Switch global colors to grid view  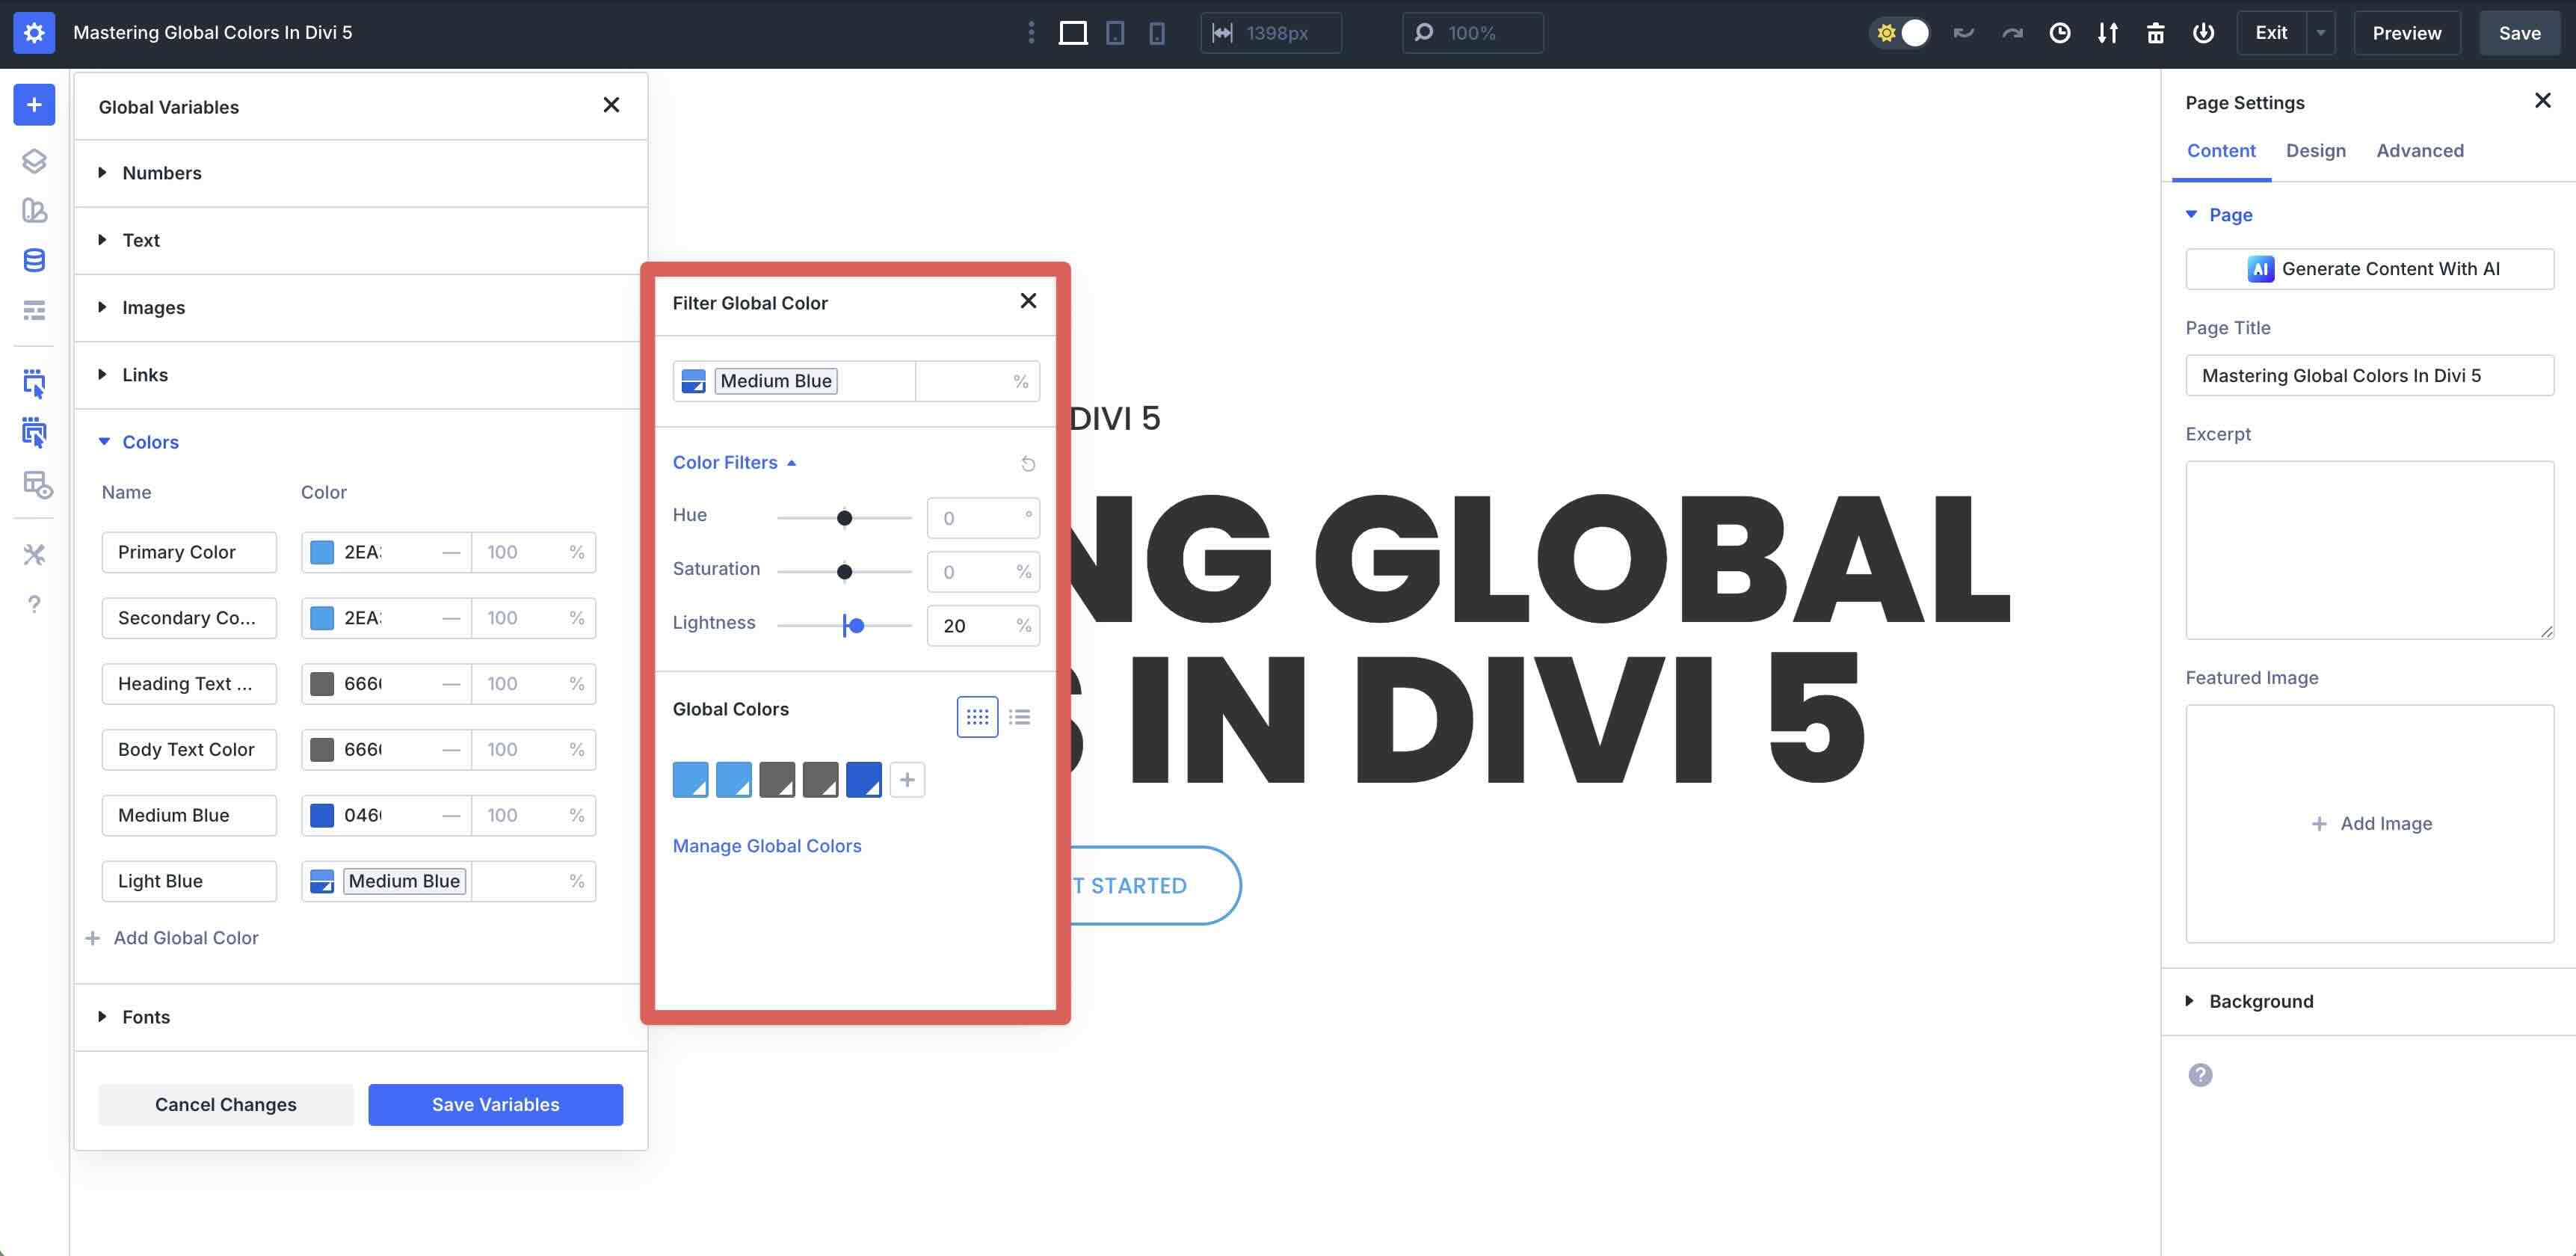[977, 717]
